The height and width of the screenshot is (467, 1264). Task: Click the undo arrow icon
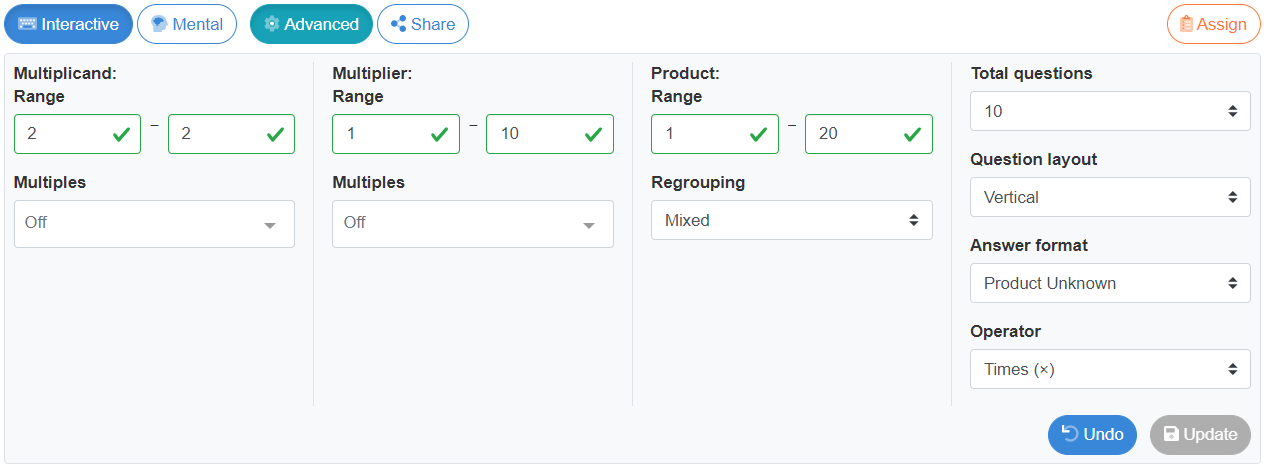point(1070,434)
